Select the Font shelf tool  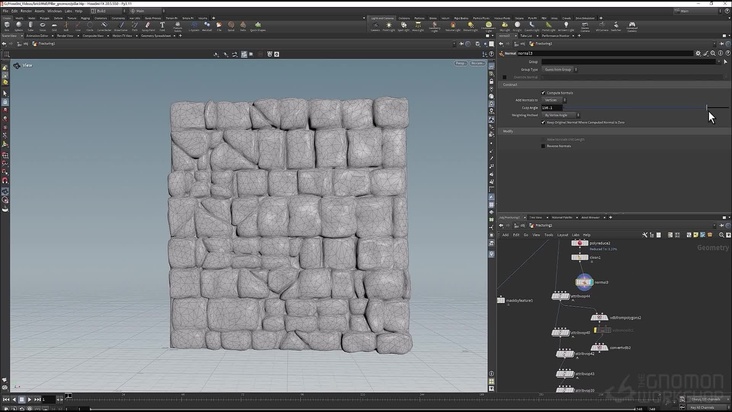[x=162, y=26]
